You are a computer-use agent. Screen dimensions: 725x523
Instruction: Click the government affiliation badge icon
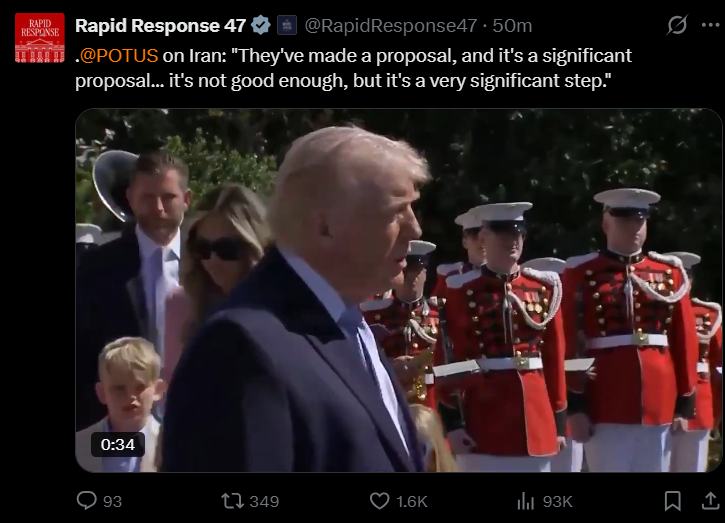pos(287,25)
